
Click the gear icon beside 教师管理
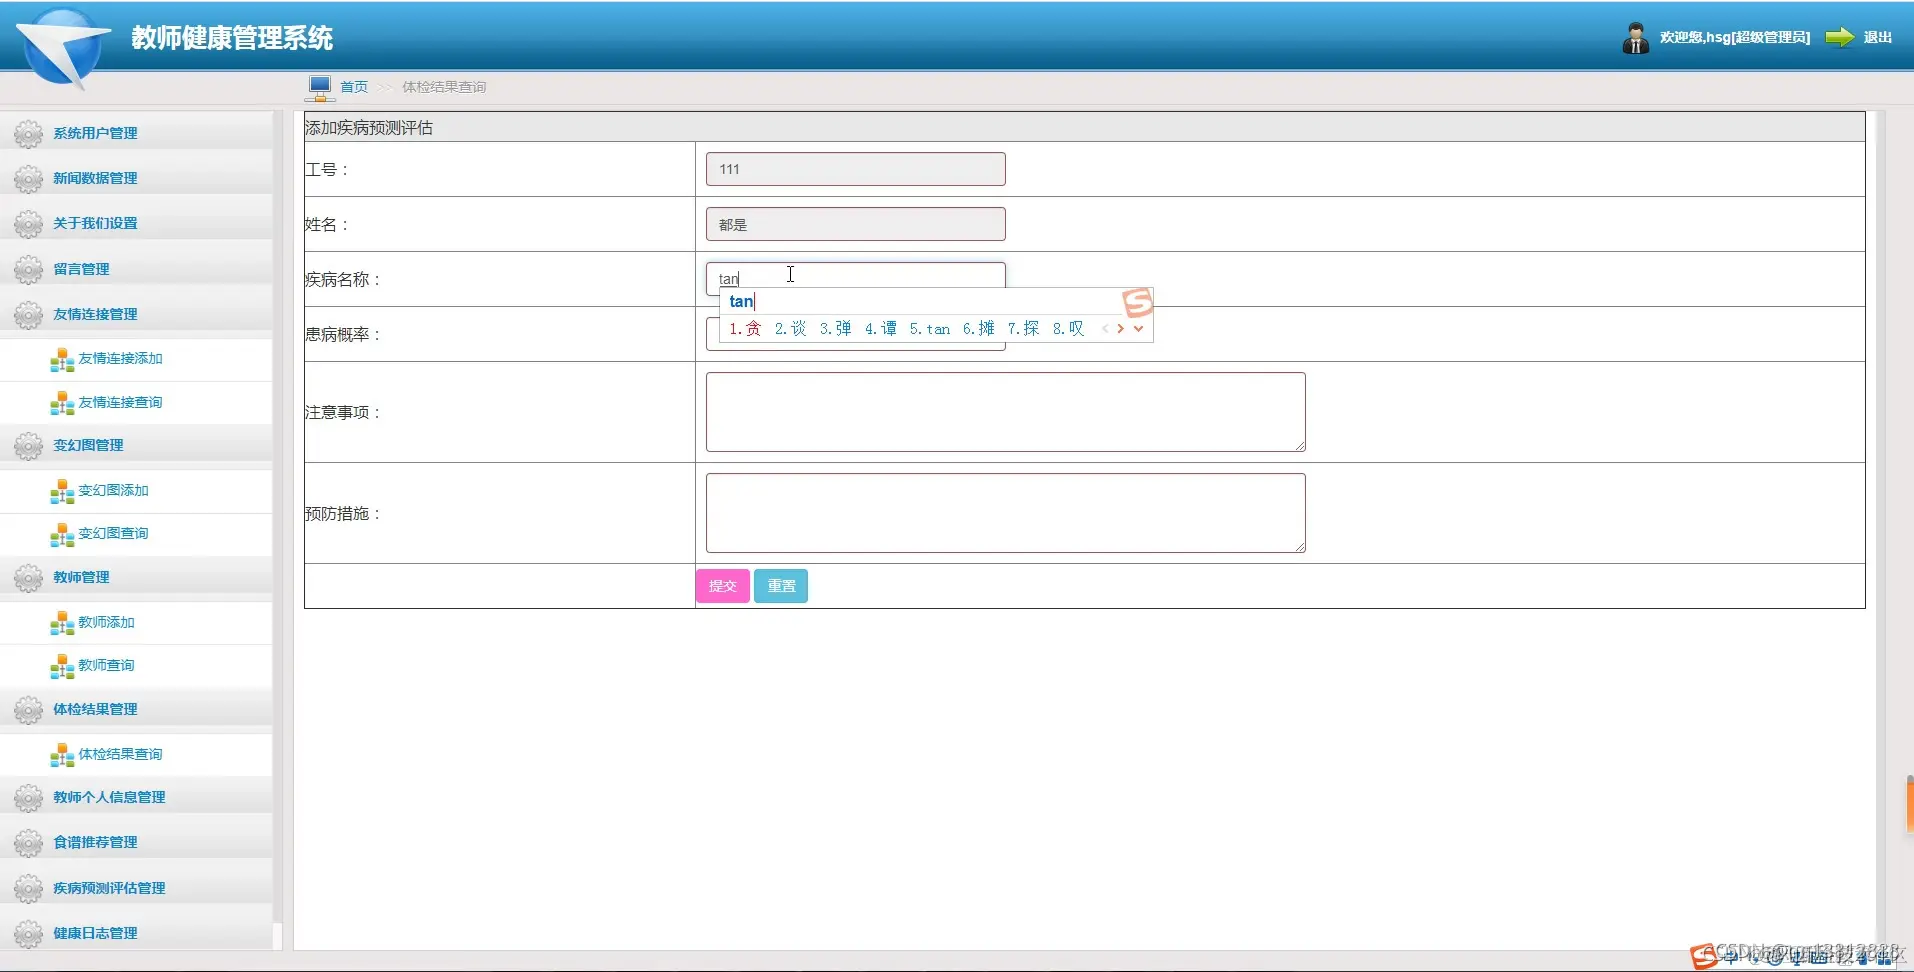[28, 577]
